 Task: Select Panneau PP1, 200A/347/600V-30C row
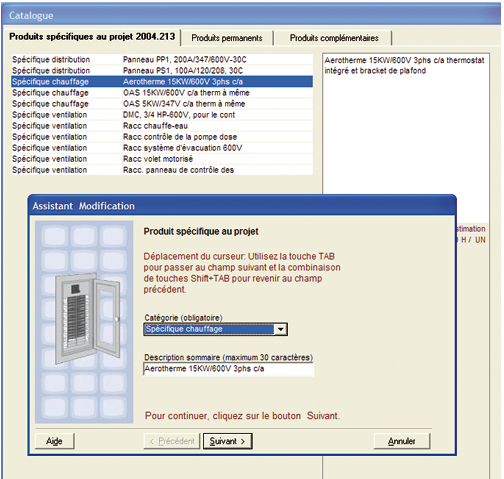coord(162,60)
